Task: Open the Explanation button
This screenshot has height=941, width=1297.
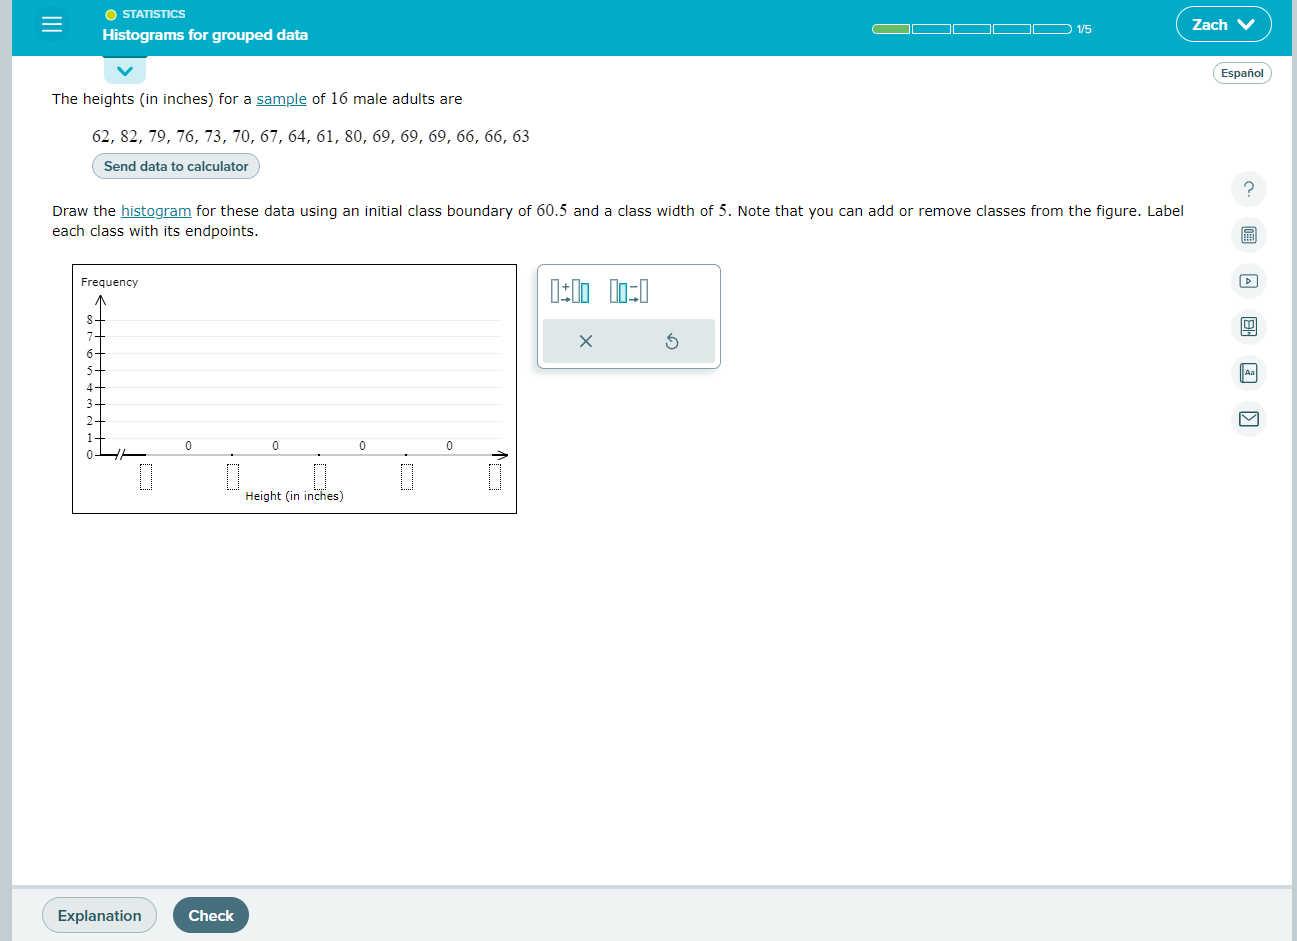Action: pos(99,915)
